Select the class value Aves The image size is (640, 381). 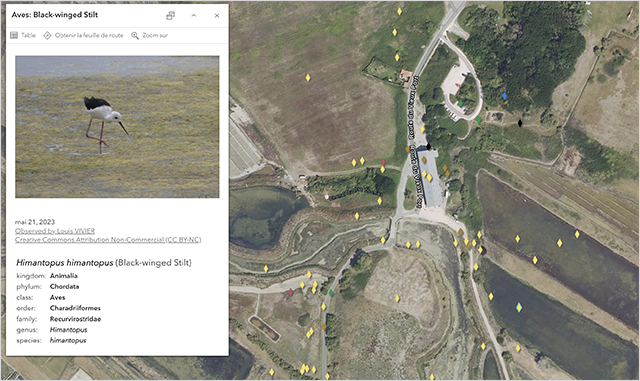(x=58, y=297)
